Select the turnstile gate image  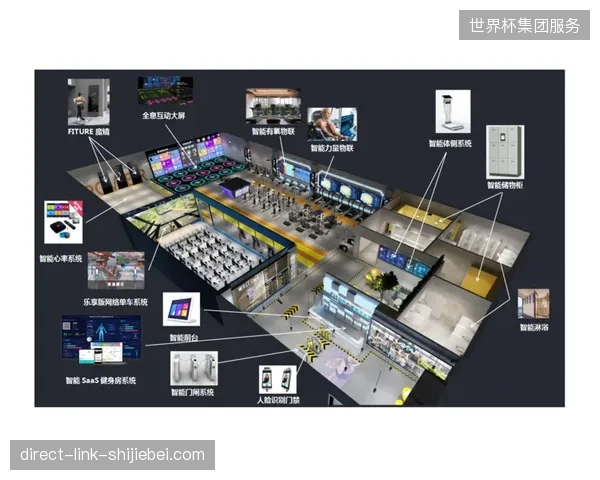pyautogui.click(x=194, y=368)
